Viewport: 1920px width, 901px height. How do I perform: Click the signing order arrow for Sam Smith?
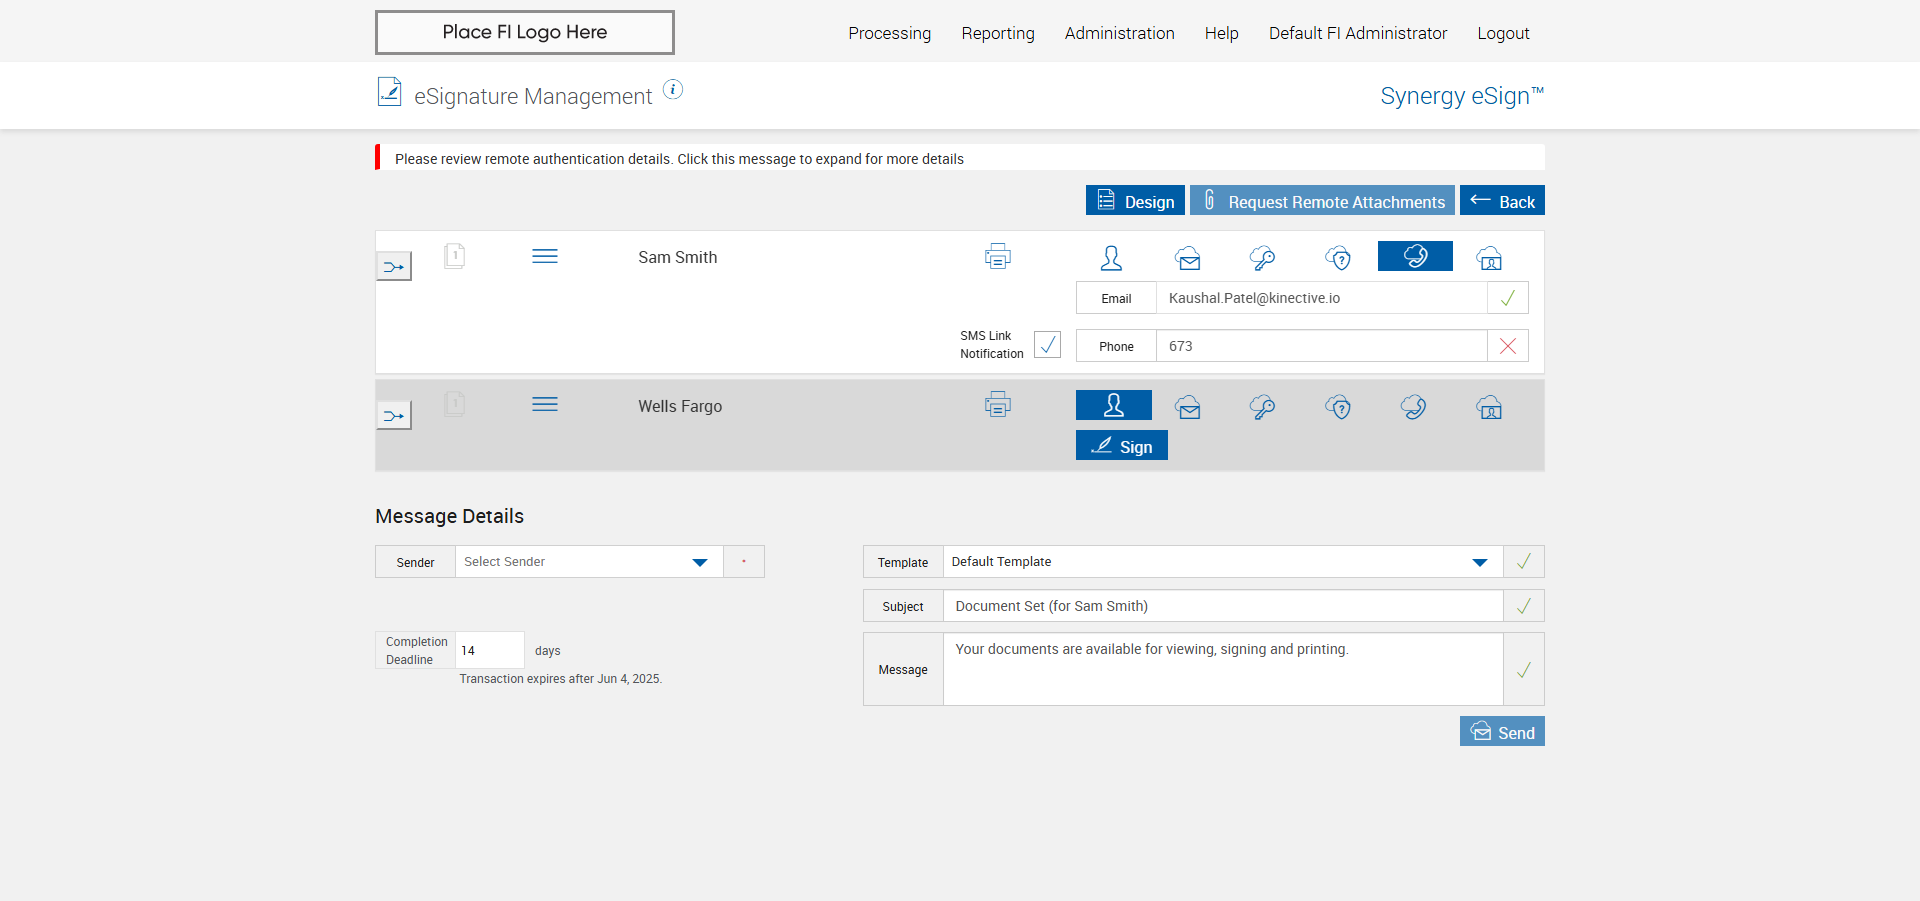coord(393,266)
